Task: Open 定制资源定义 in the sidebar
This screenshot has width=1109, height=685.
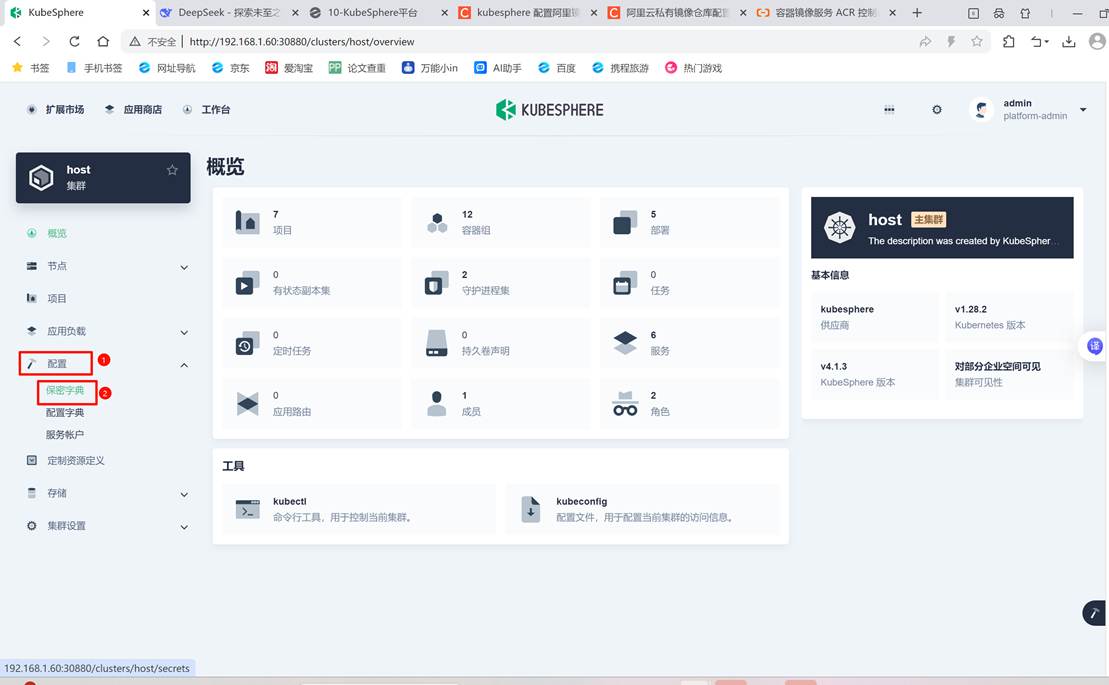Action: (x=76, y=460)
